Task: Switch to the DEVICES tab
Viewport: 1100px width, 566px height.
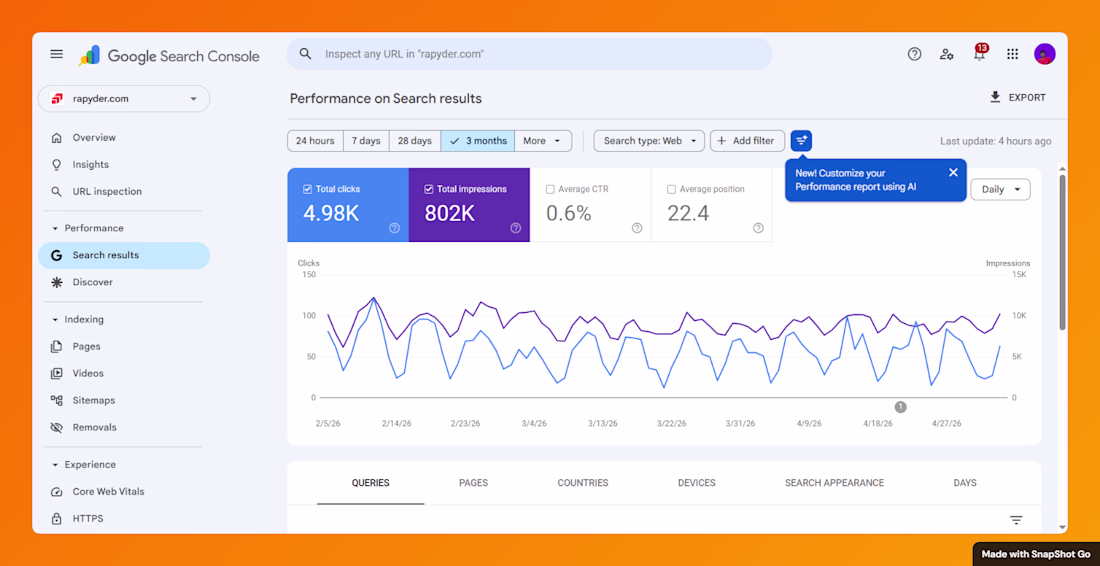Action: click(697, 483)
